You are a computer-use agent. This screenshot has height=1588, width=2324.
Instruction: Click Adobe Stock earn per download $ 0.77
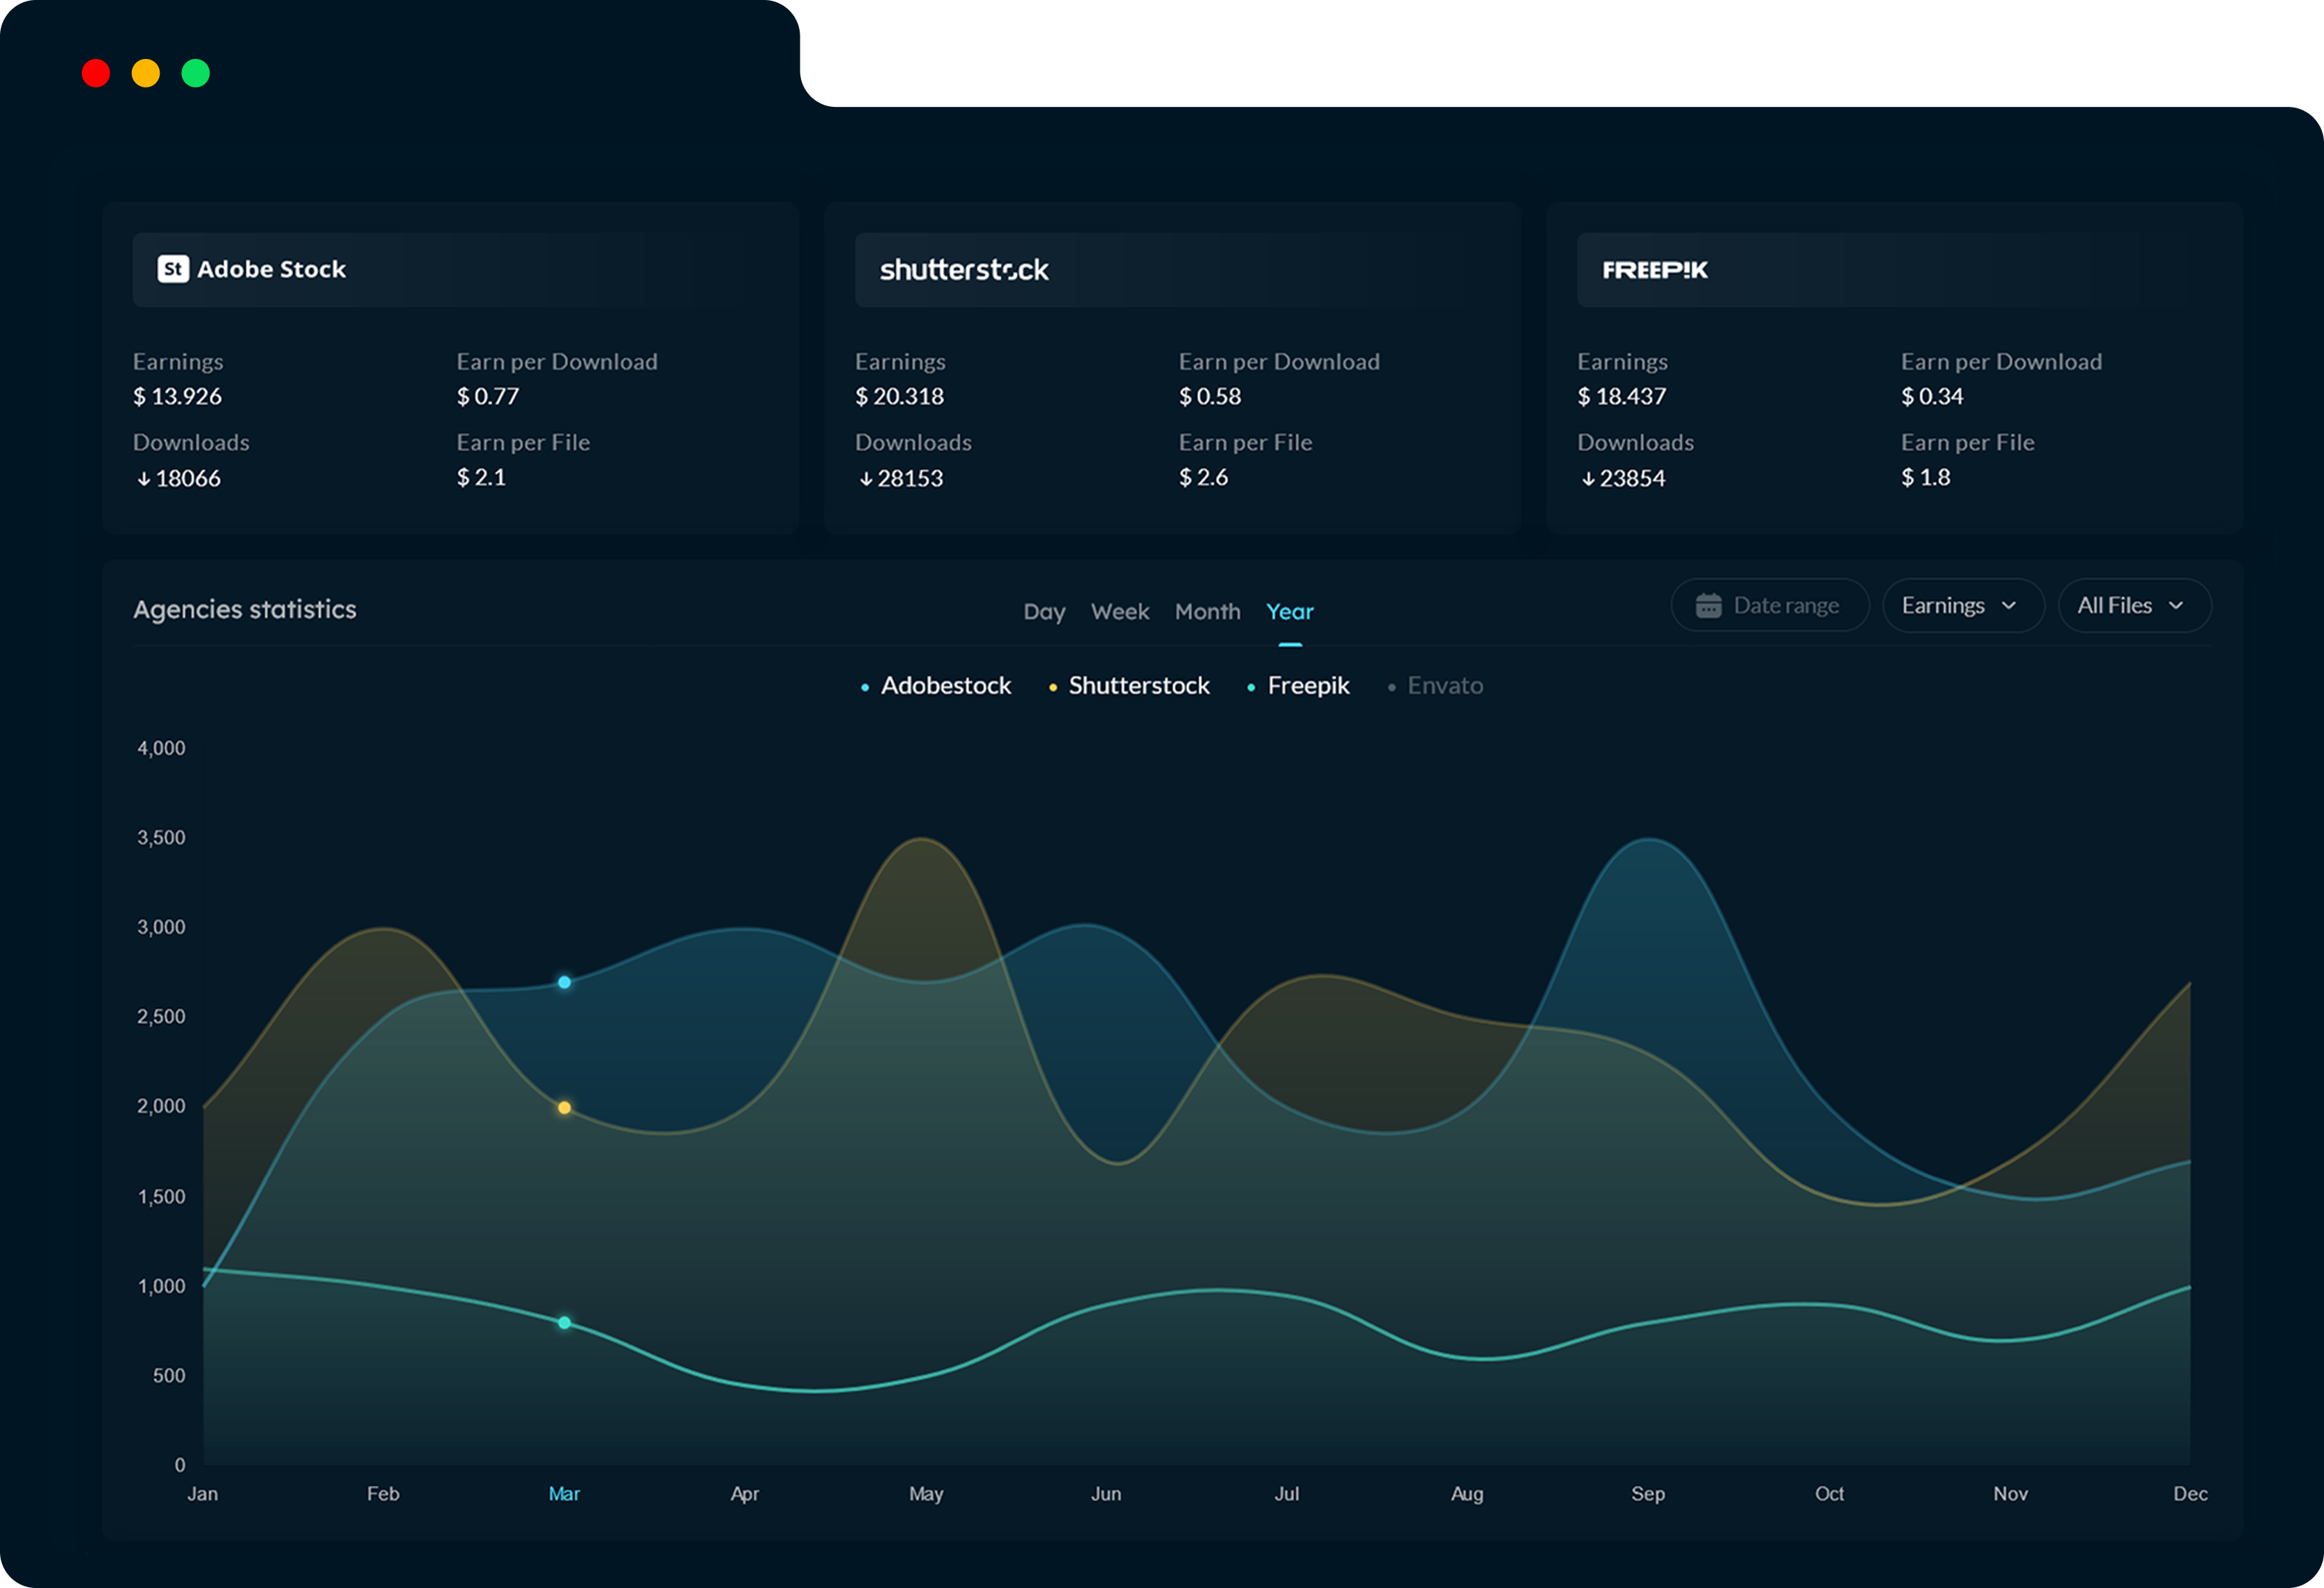pos(488,397)
